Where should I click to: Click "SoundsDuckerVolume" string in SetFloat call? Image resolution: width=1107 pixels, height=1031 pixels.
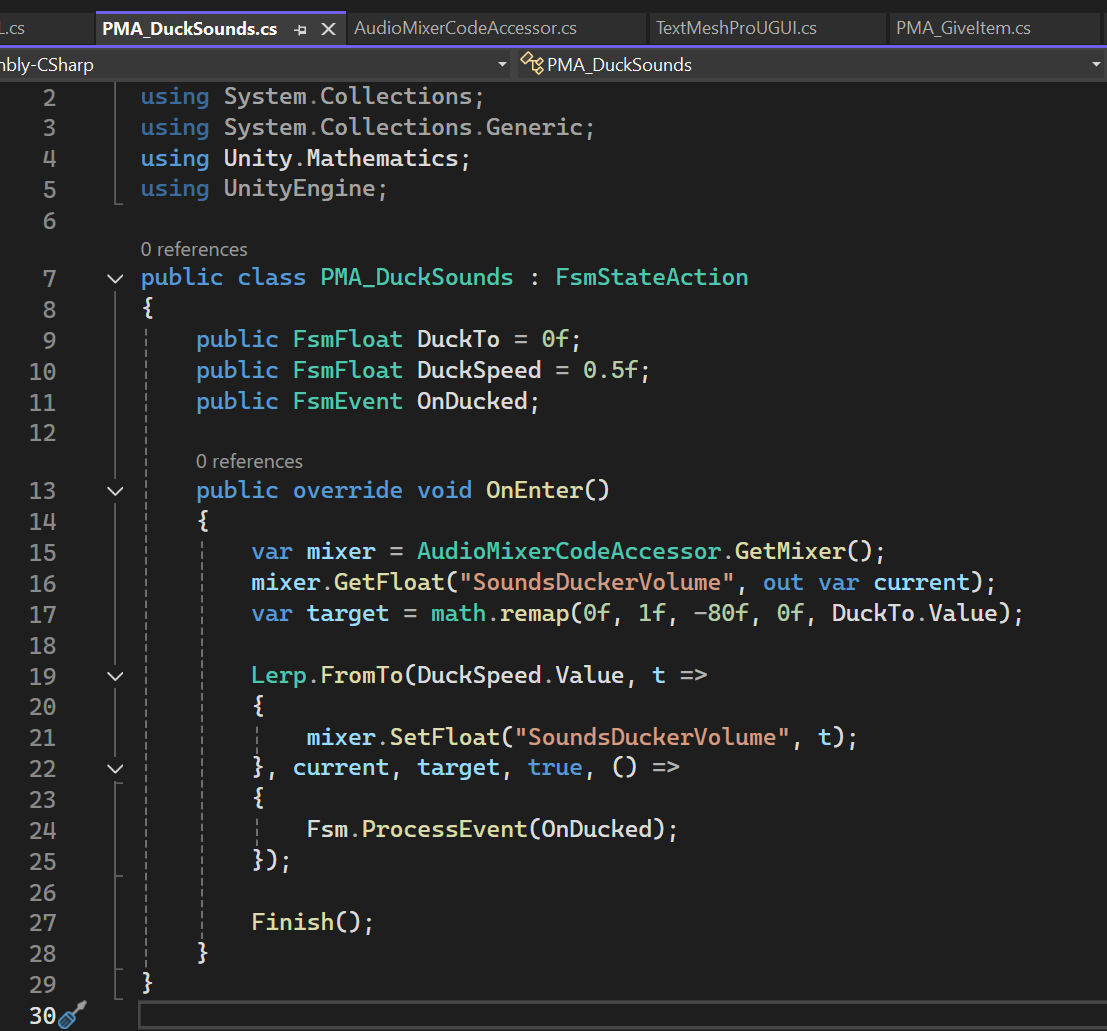(x=652, y=738)
